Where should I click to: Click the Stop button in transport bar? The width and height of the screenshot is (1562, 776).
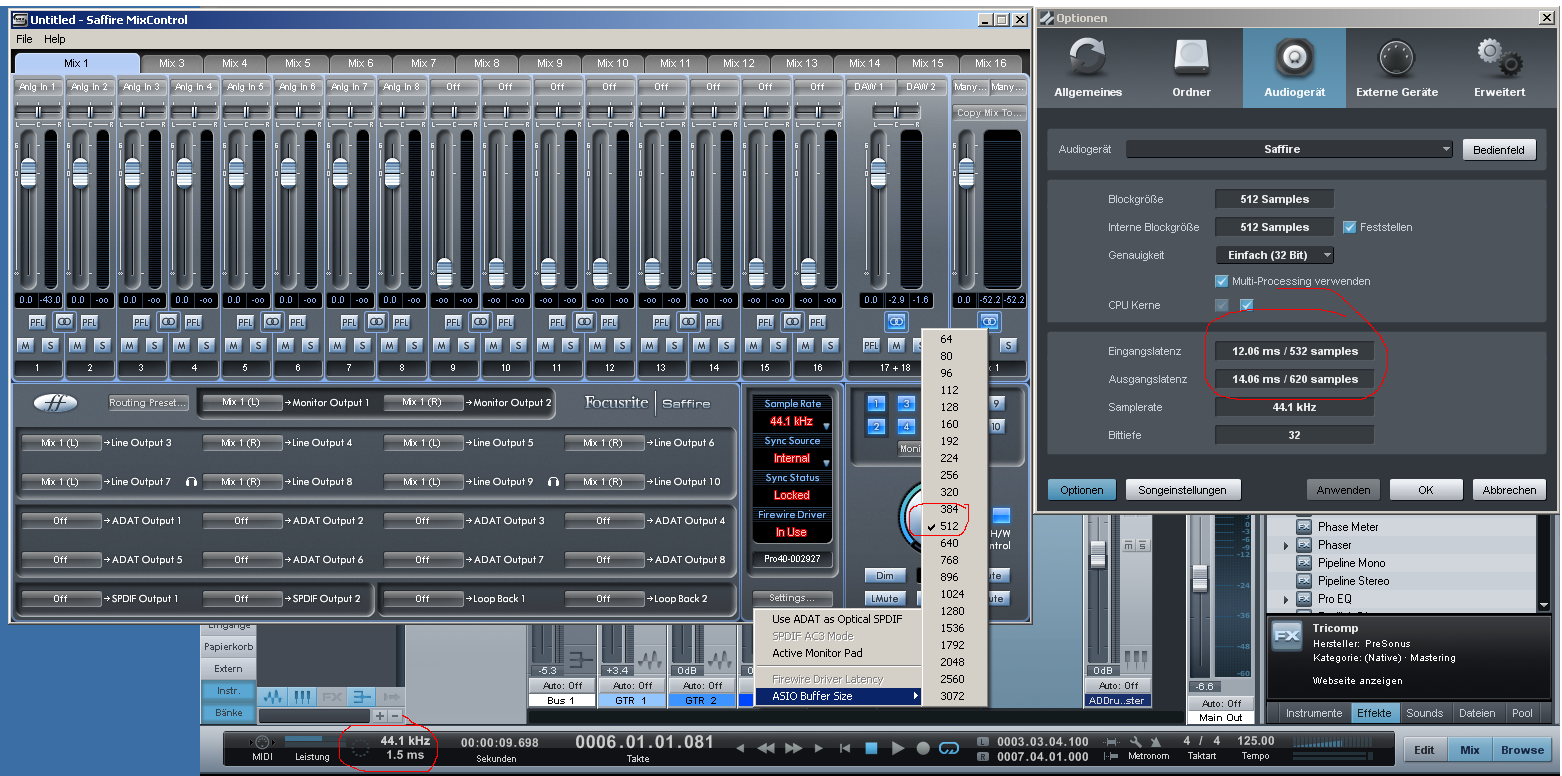(x=871, y=748)
